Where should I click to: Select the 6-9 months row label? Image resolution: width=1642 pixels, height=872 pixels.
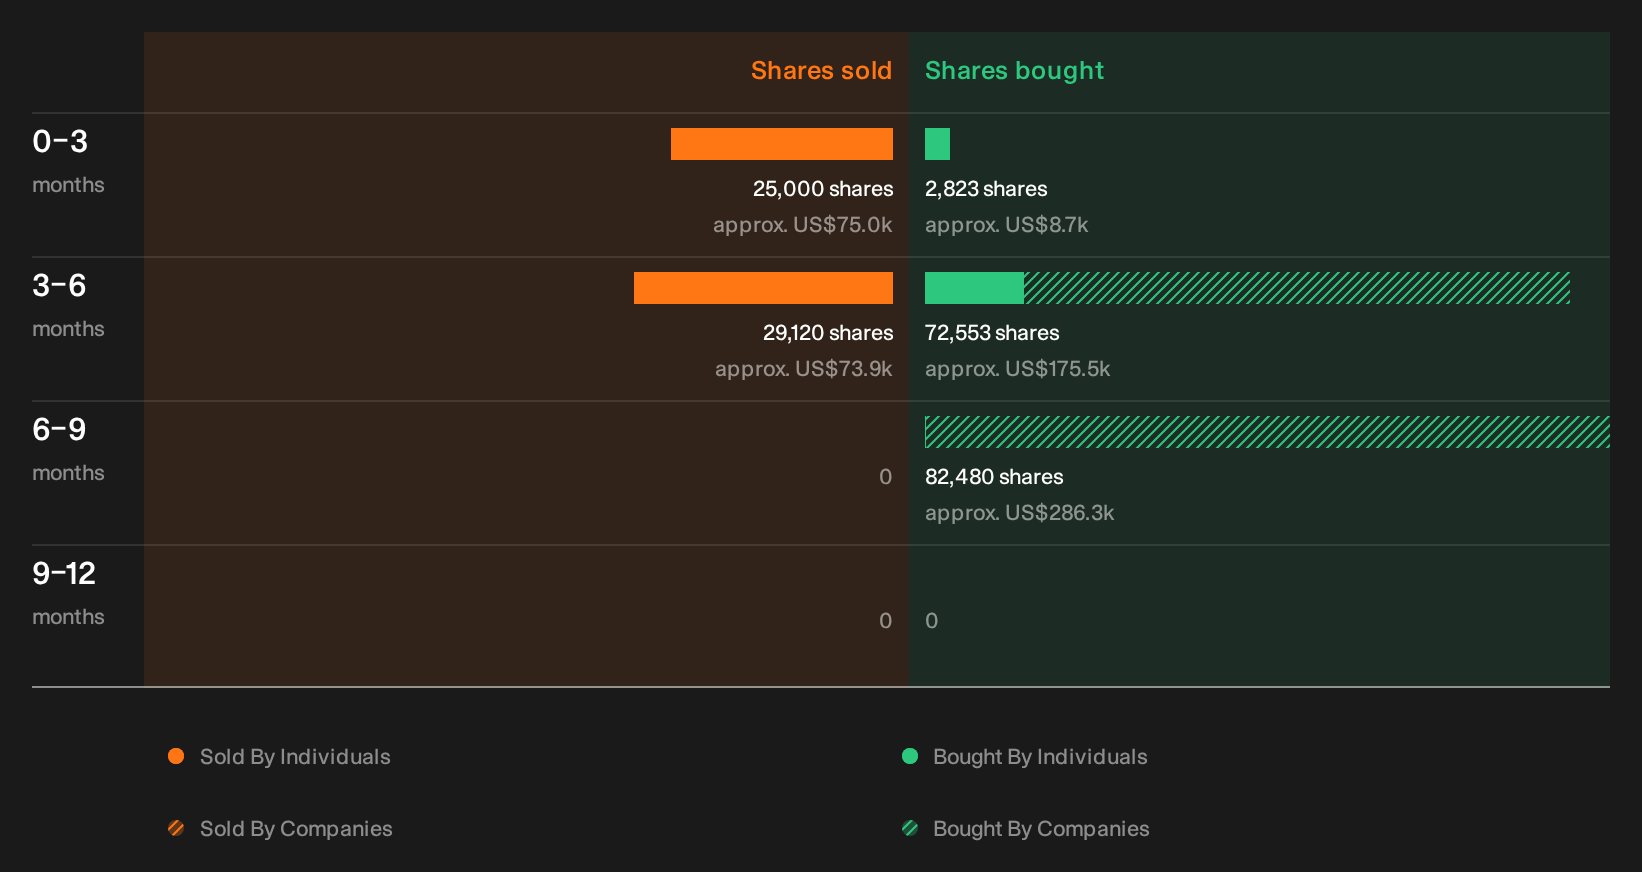(68, 448)
